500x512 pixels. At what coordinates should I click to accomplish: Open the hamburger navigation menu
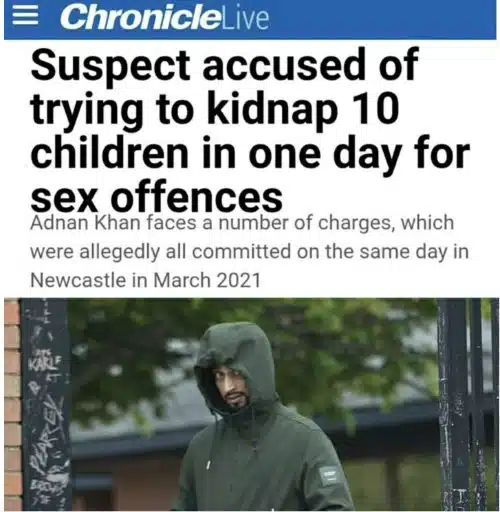pyautogui.click(x=25, y=17)
